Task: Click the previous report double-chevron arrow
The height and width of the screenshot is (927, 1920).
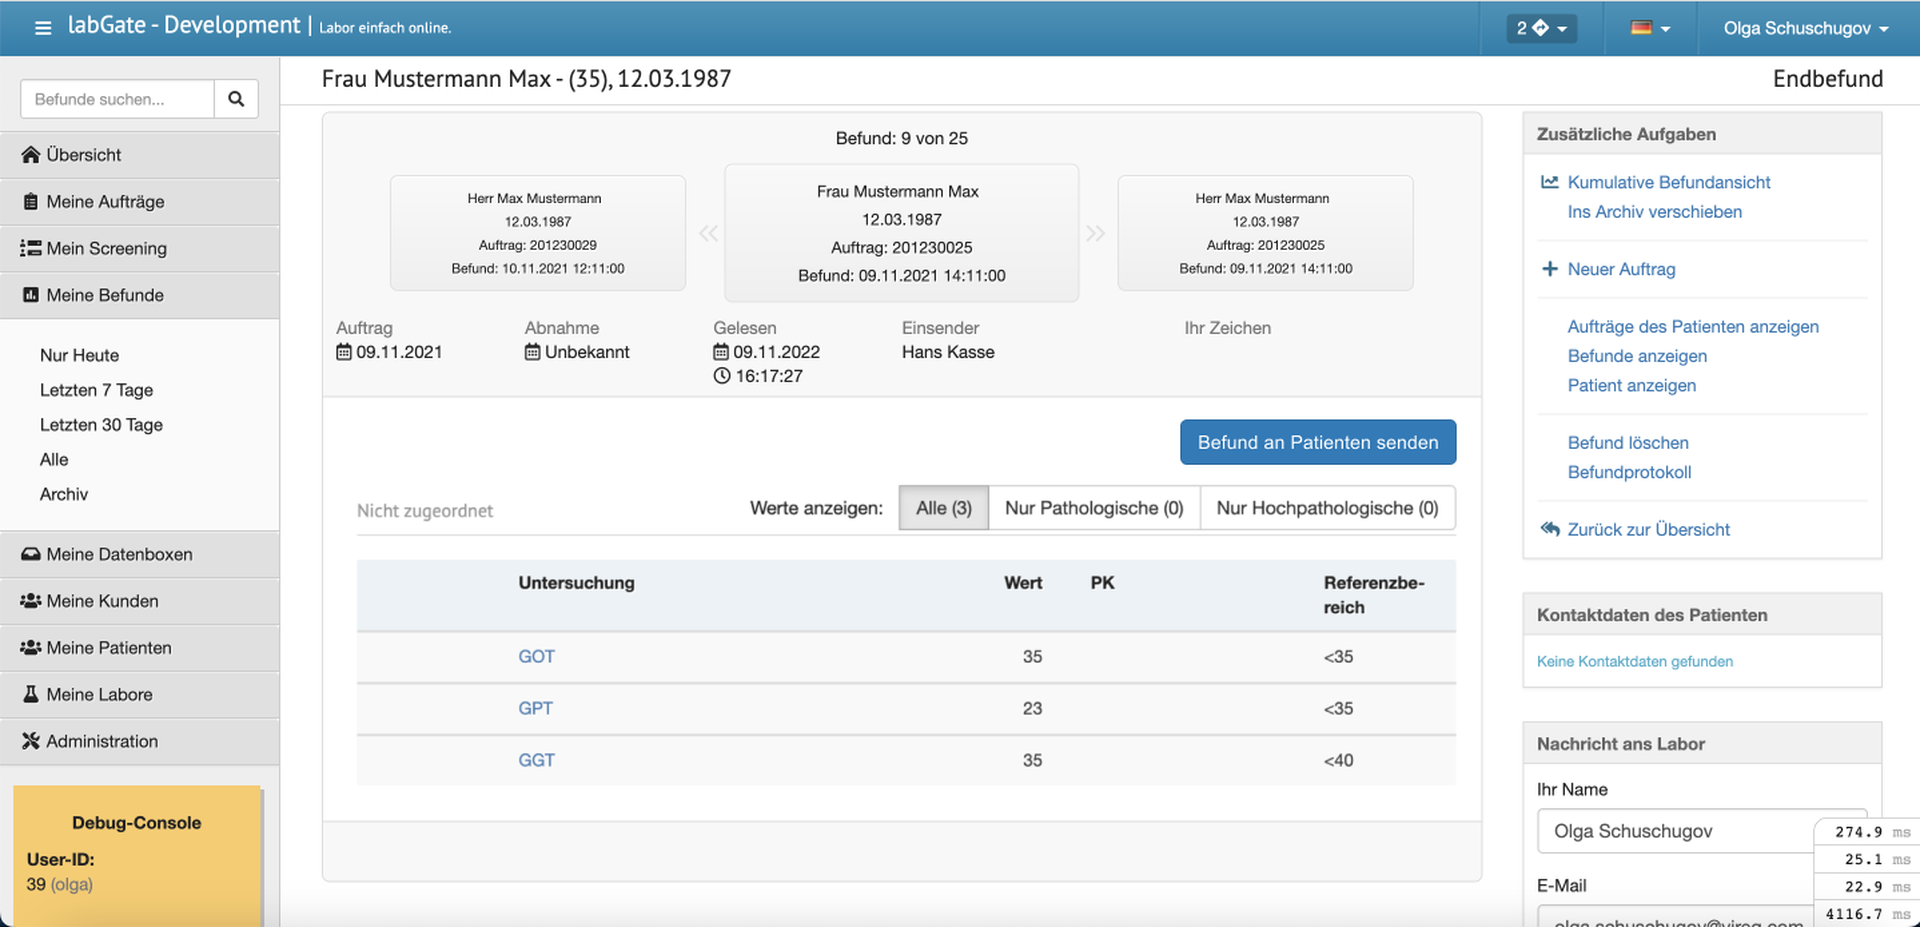Action: (x=708, y=234)
